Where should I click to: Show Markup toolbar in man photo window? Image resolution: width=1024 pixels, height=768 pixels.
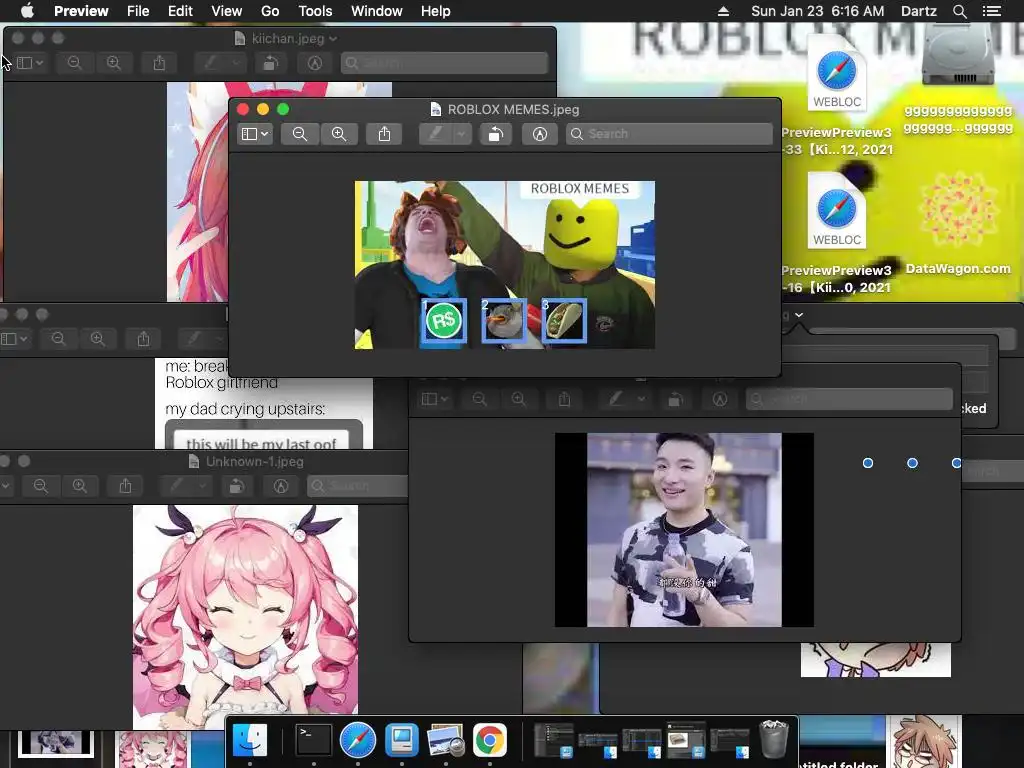(x=720, y=399)
